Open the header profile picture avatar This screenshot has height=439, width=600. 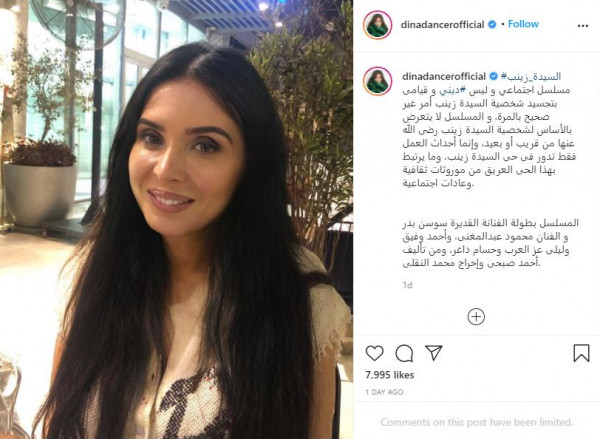click(x=377, y=25)
